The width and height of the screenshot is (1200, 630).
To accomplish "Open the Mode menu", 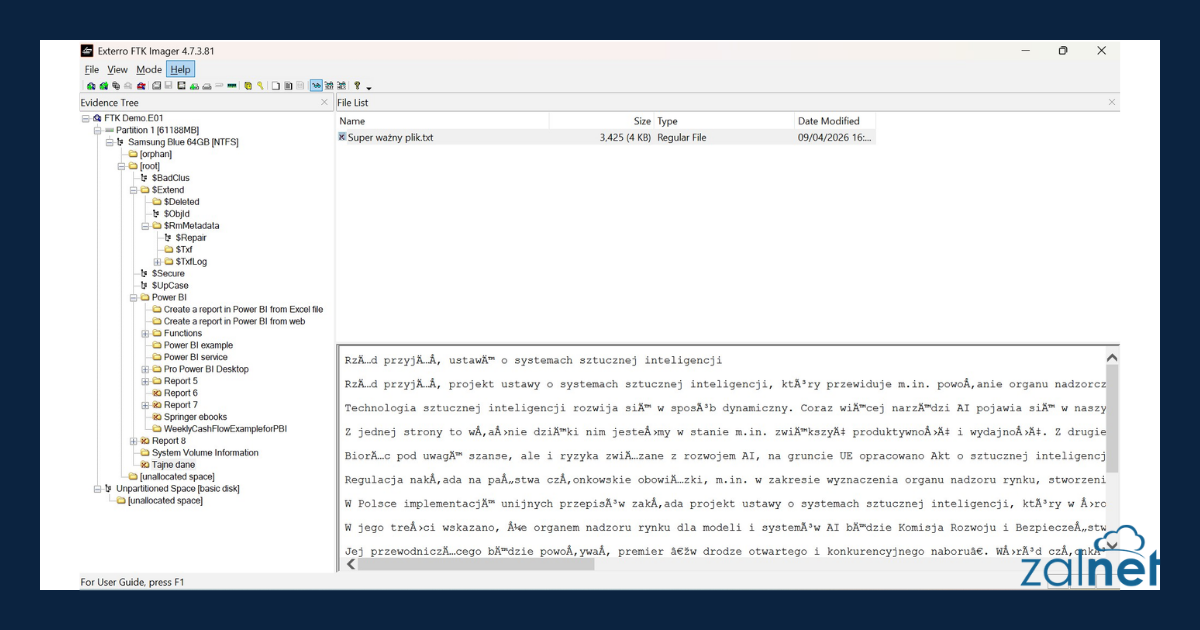I will click(149, 70).
